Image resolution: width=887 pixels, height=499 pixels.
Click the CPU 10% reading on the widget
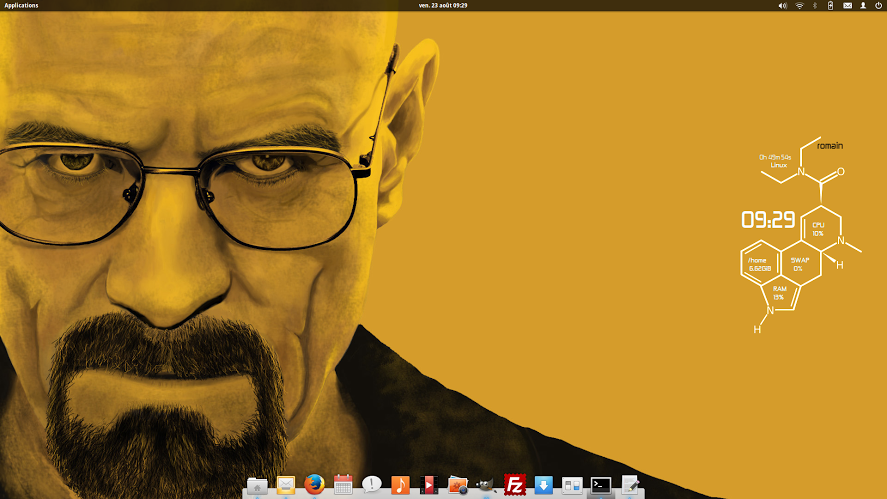tap(818, 229)
